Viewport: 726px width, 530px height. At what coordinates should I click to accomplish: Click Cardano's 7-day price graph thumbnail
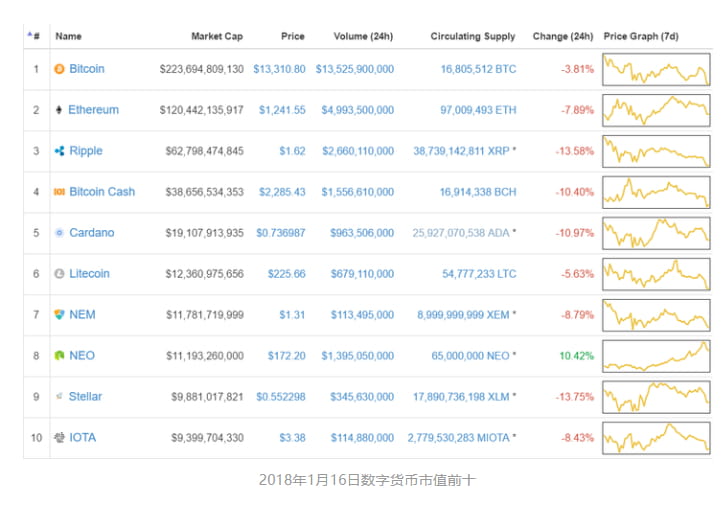point(656,233)
